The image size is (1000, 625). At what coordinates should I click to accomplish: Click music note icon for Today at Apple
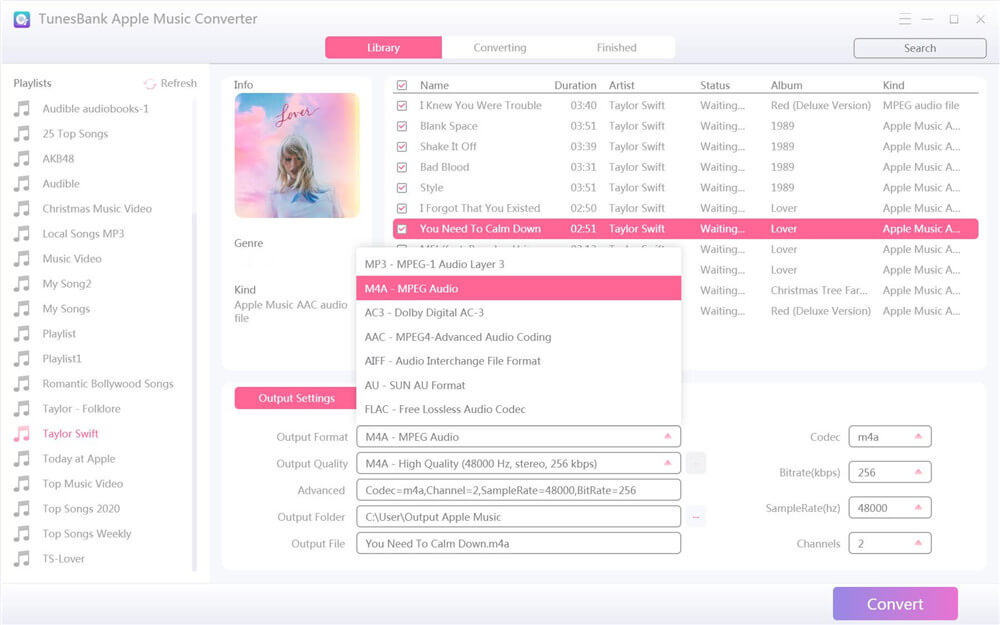(22, 459)
